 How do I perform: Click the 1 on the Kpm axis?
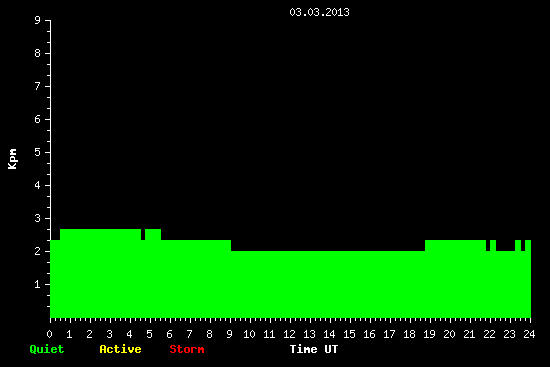point(38,284)
